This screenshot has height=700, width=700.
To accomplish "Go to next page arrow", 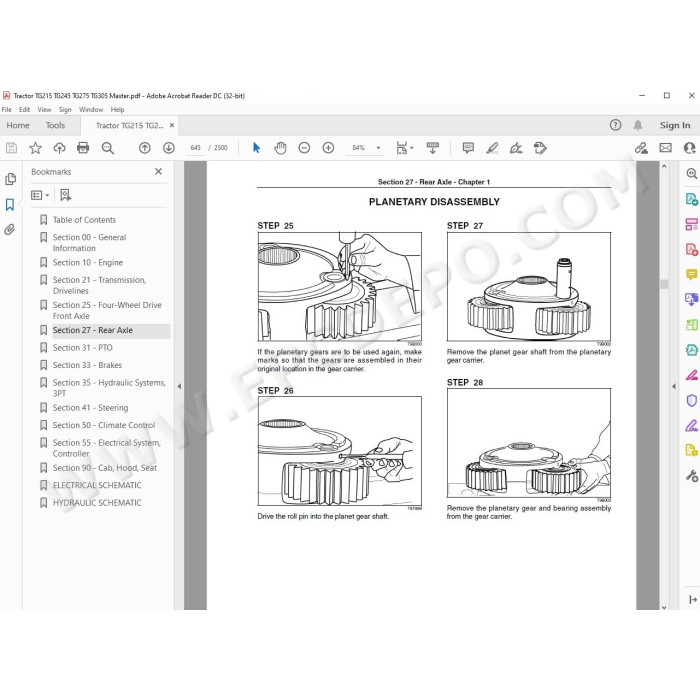I will pyautogui.click(x=169, y=148).
